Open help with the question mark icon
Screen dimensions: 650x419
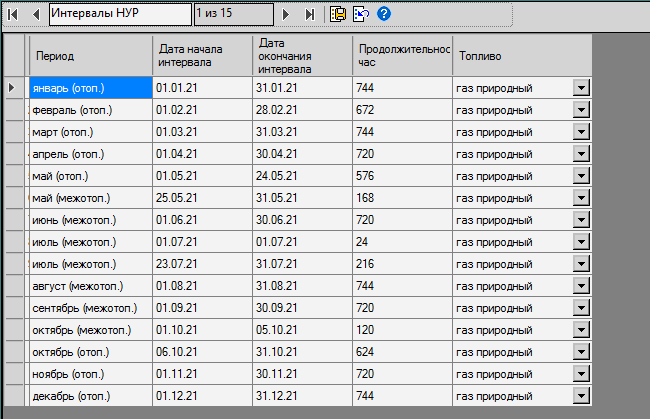coord(384,14)
